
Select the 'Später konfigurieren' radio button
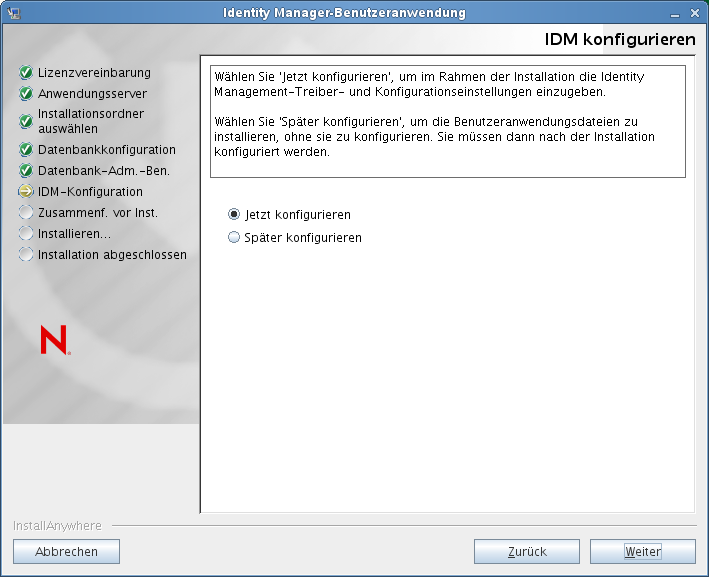234,237
